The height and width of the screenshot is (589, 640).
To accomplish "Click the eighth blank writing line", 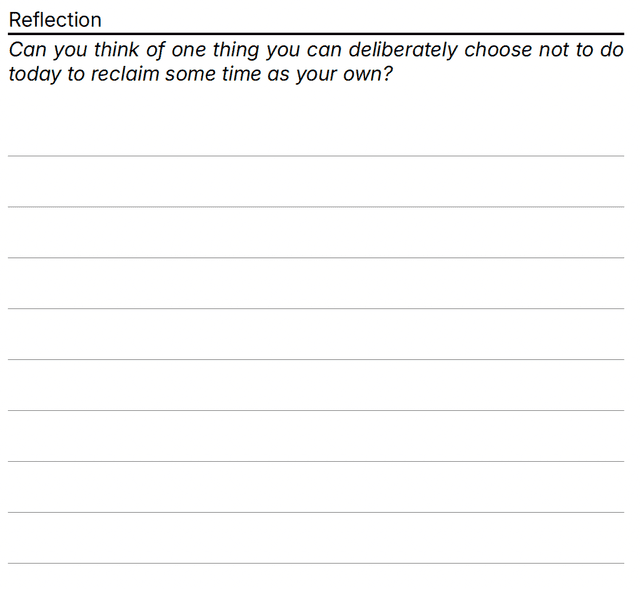I will [x=316, y=512].
